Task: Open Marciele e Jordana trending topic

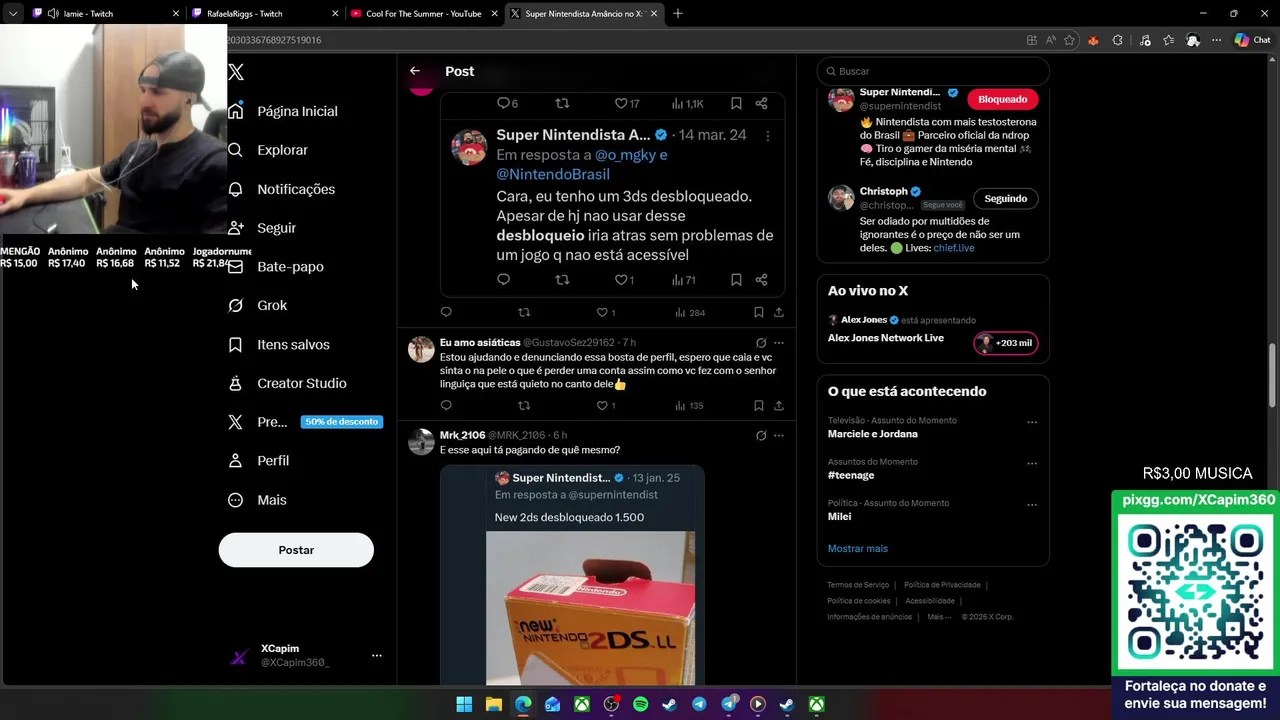Action: click(873, 434)
